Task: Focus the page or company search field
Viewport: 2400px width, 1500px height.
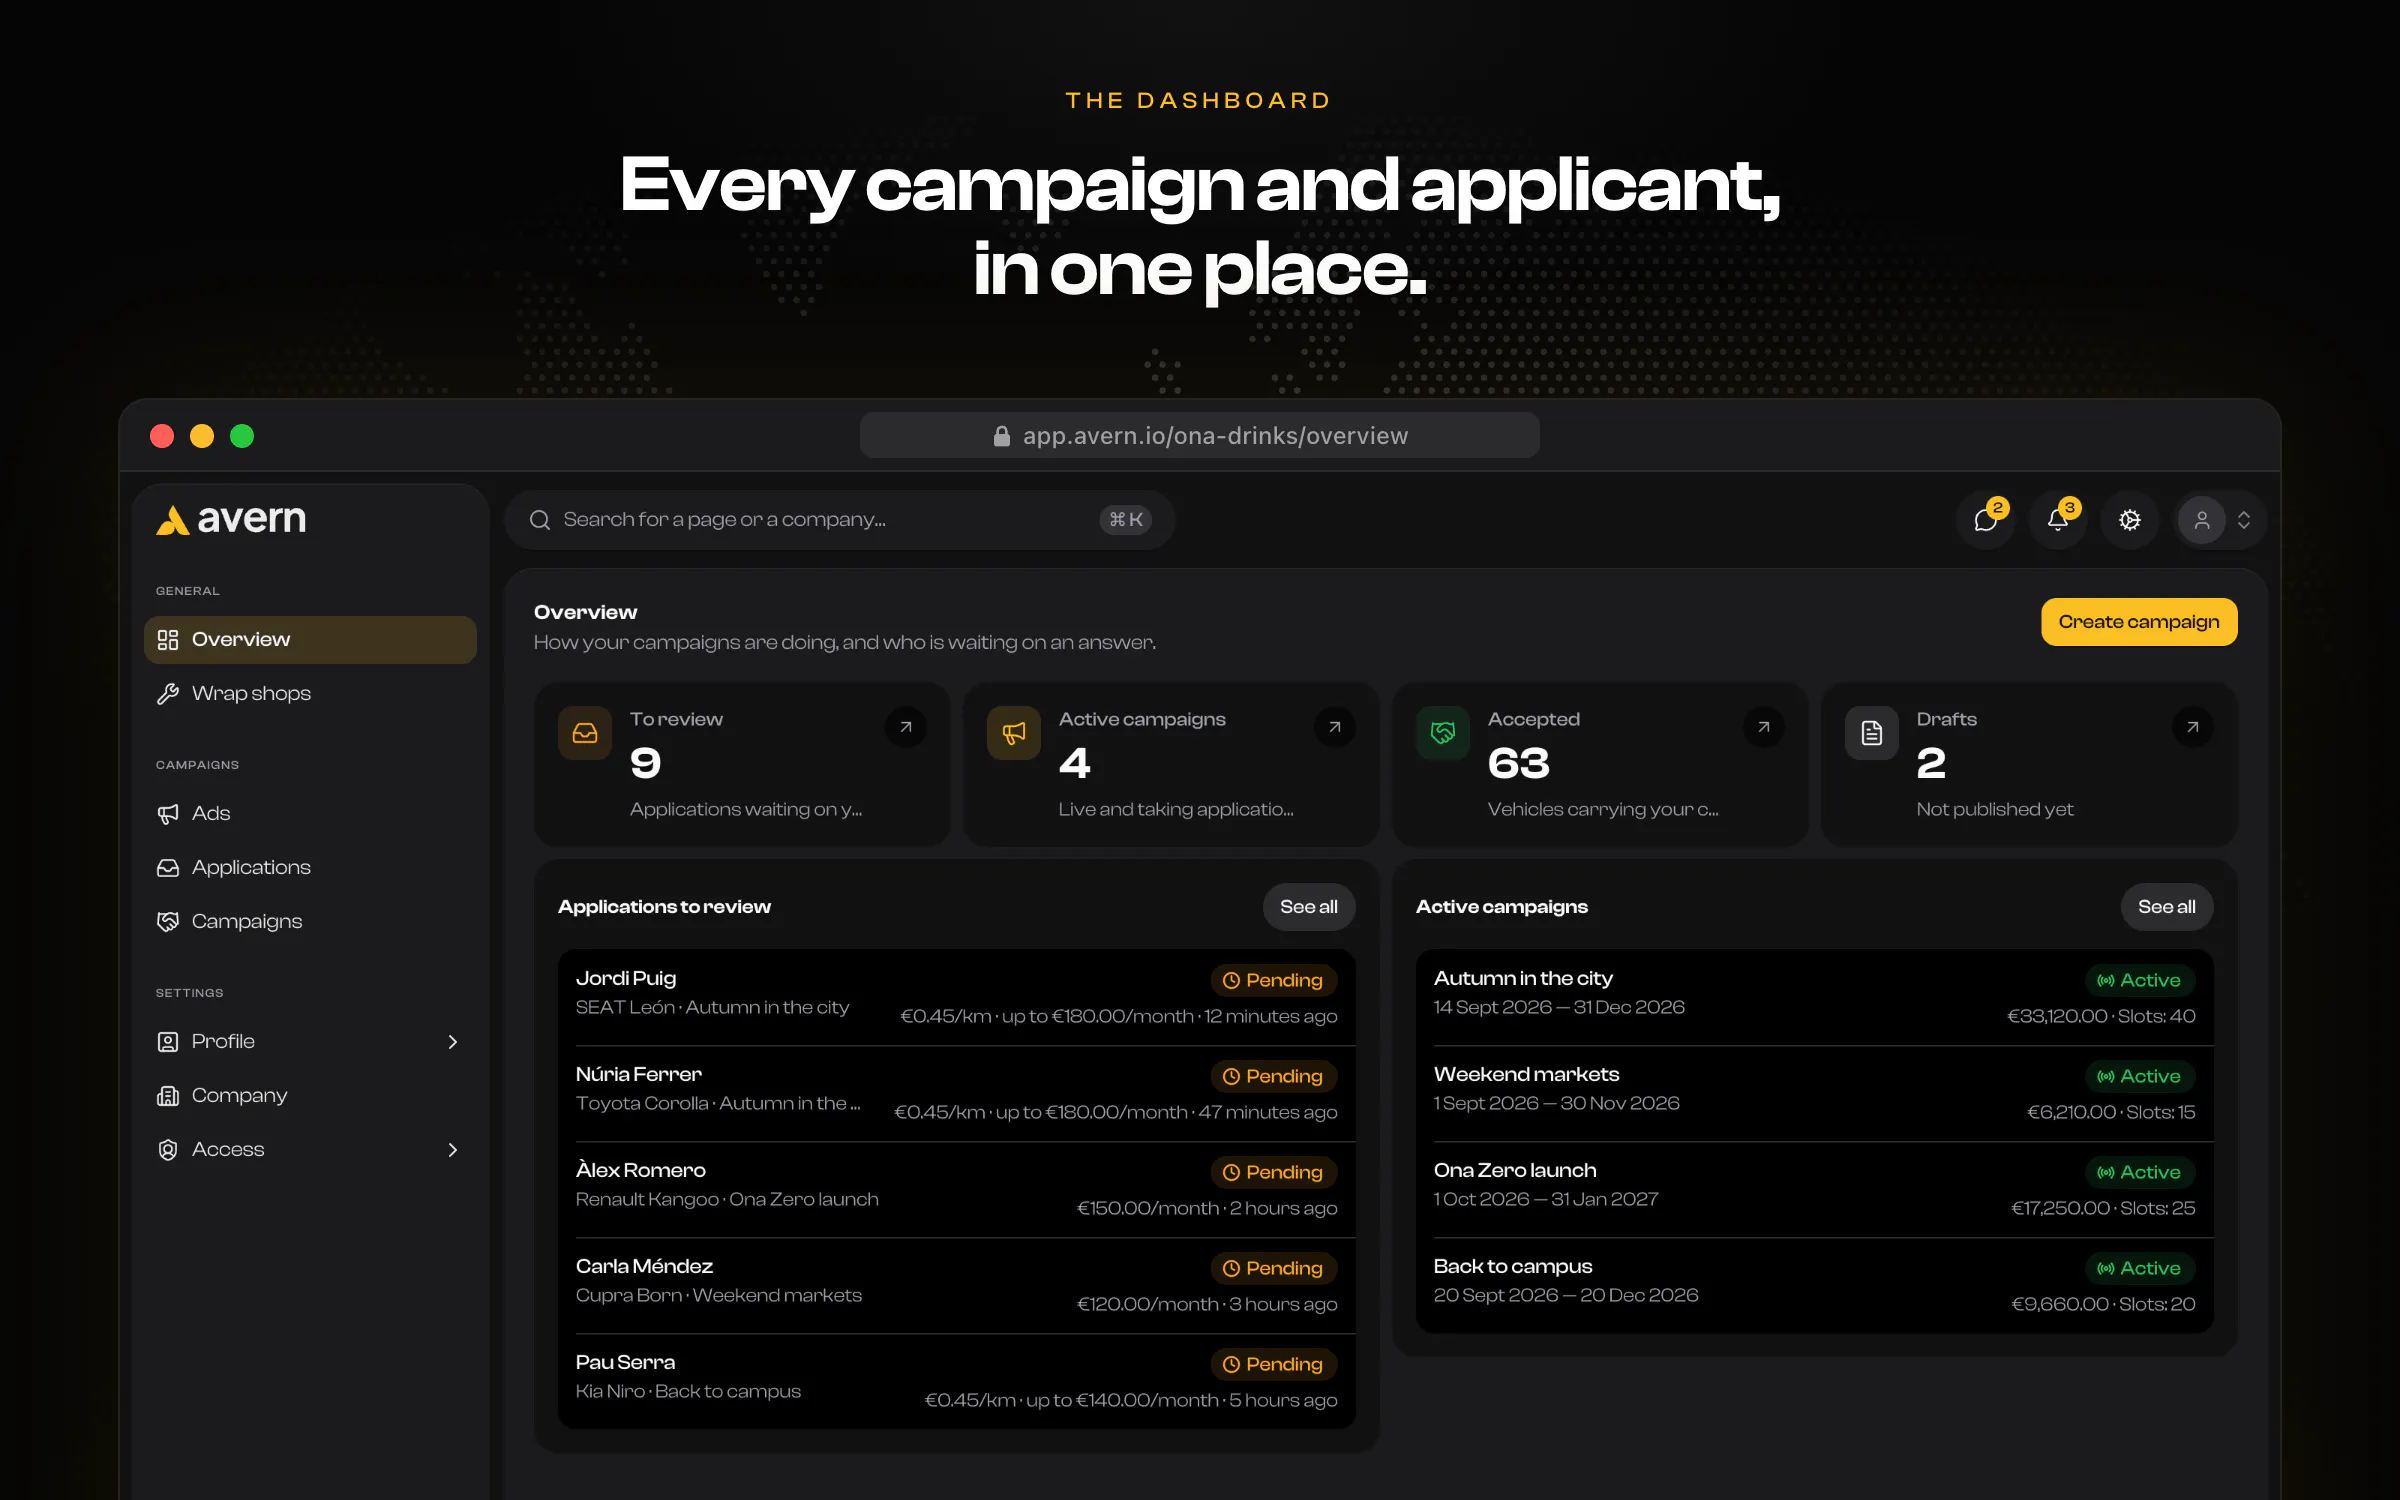Action: pyautogui.click(x=840, y=520)
